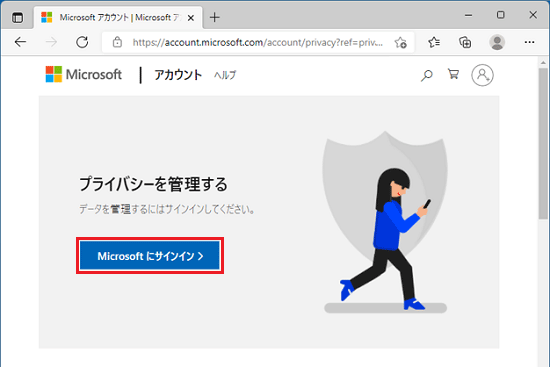Click the プライバシーを管理する heading

(153, 184)
